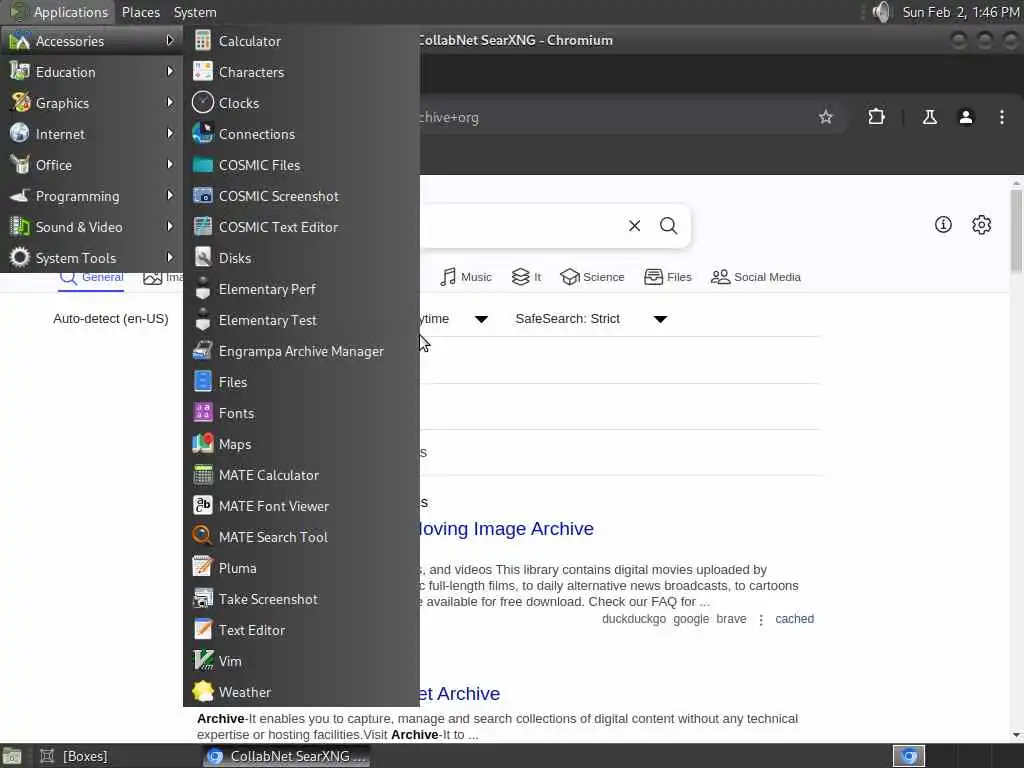Screen dimensions: 1024x768
Task: Clear the search box with the X
Action: [x=634, y=226]
